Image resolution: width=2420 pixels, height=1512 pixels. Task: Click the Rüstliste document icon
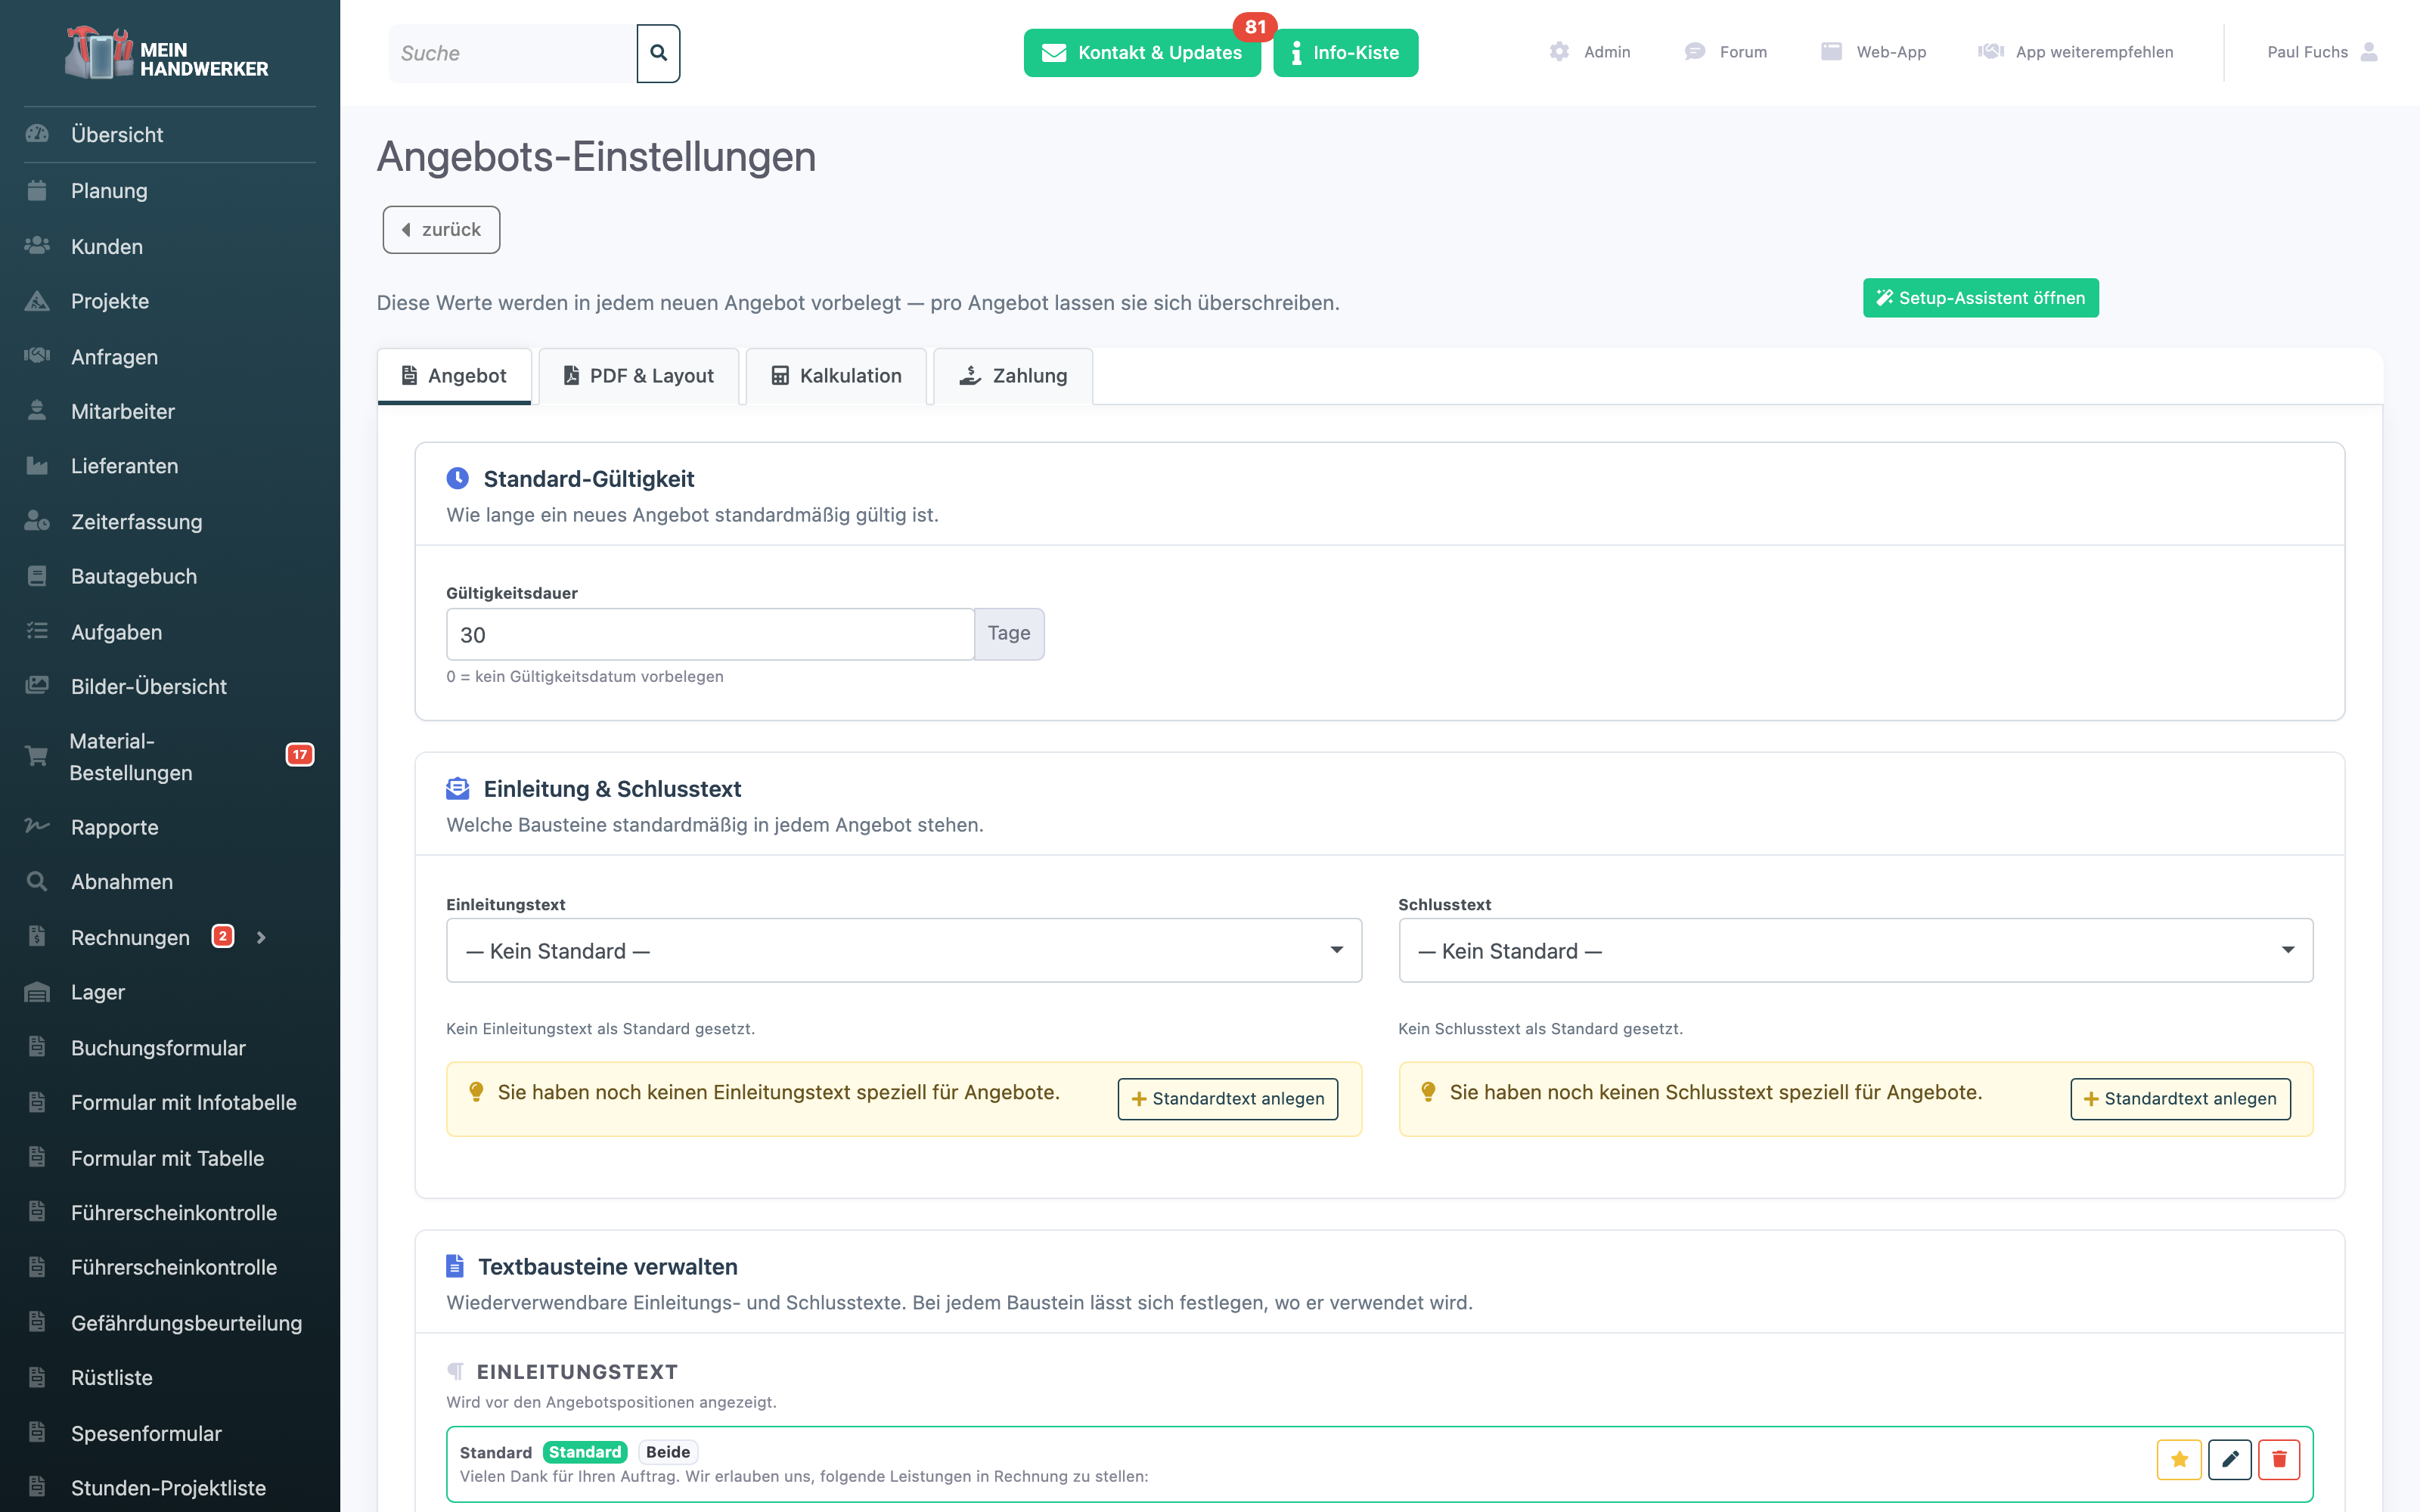click(x=37, y=1377)
